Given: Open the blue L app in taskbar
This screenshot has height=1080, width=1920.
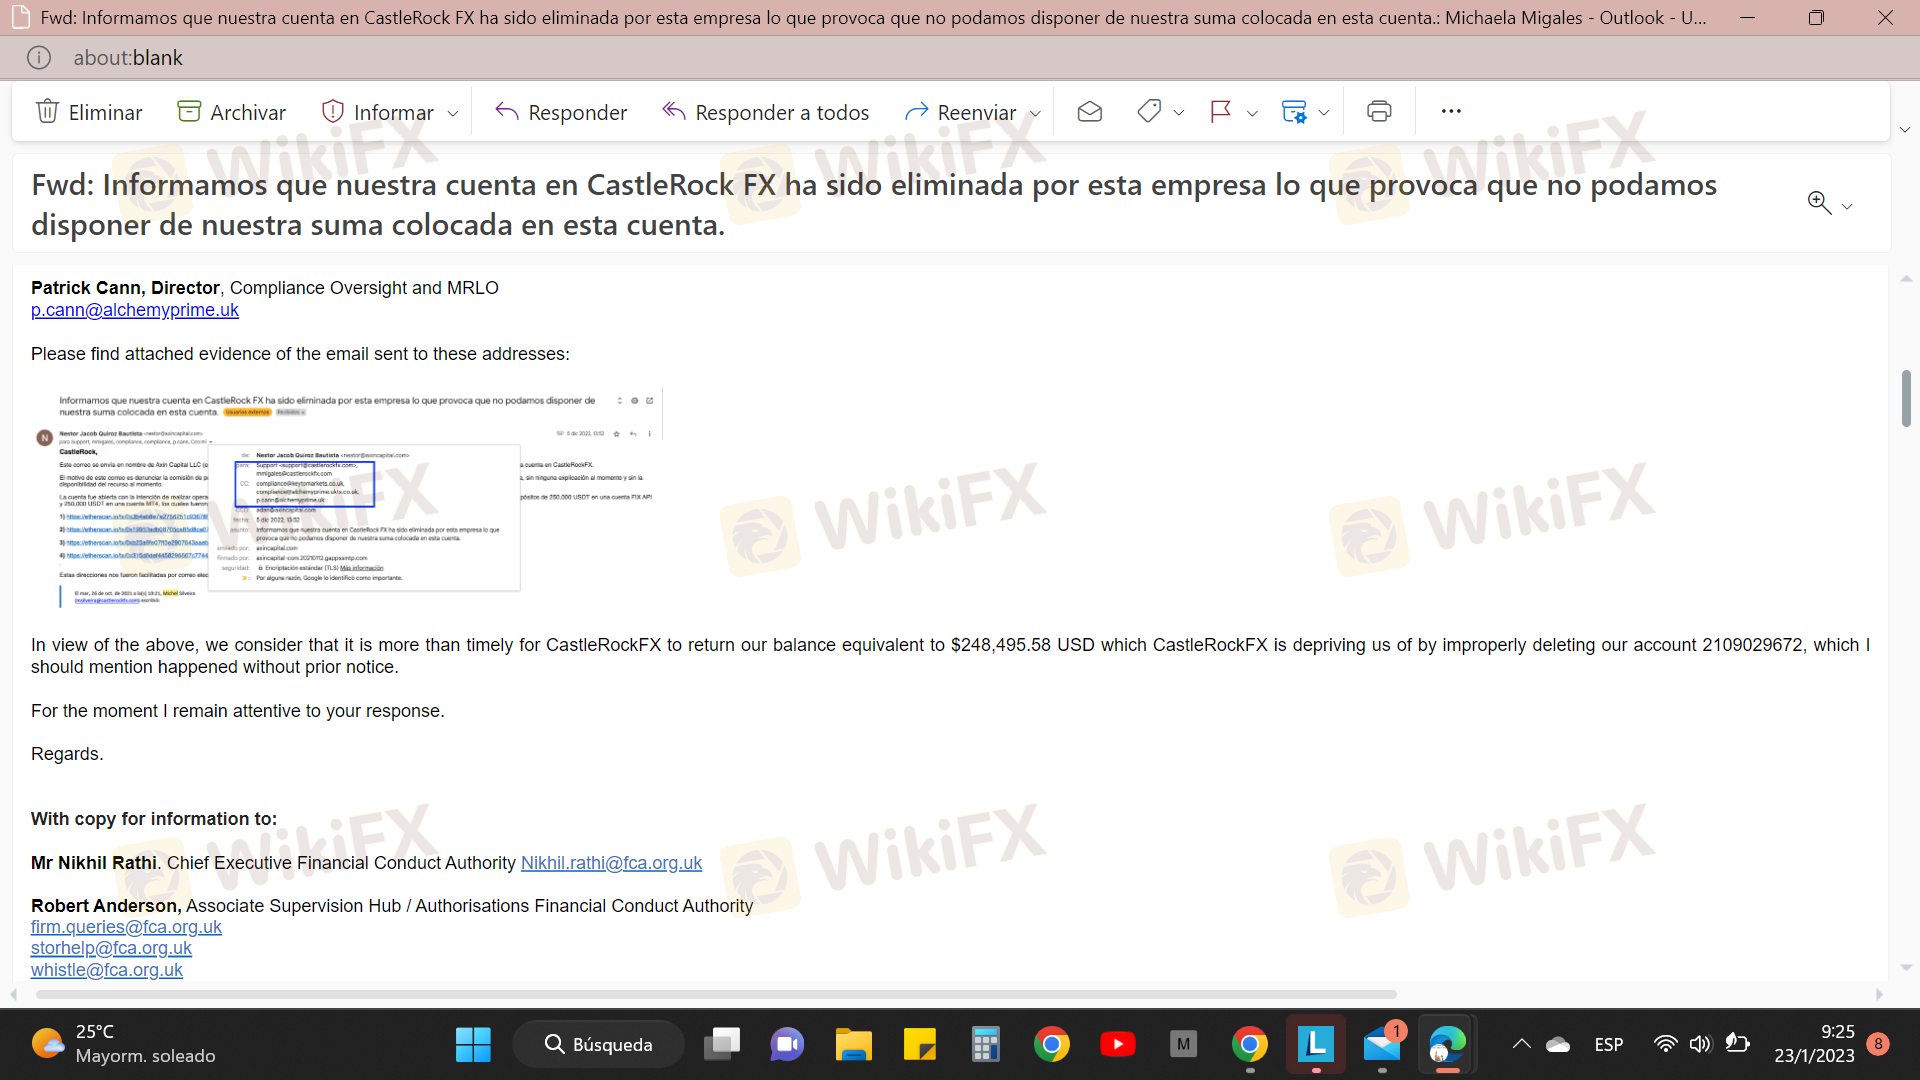Looking at the screenshot, I should point(1316,1044).
